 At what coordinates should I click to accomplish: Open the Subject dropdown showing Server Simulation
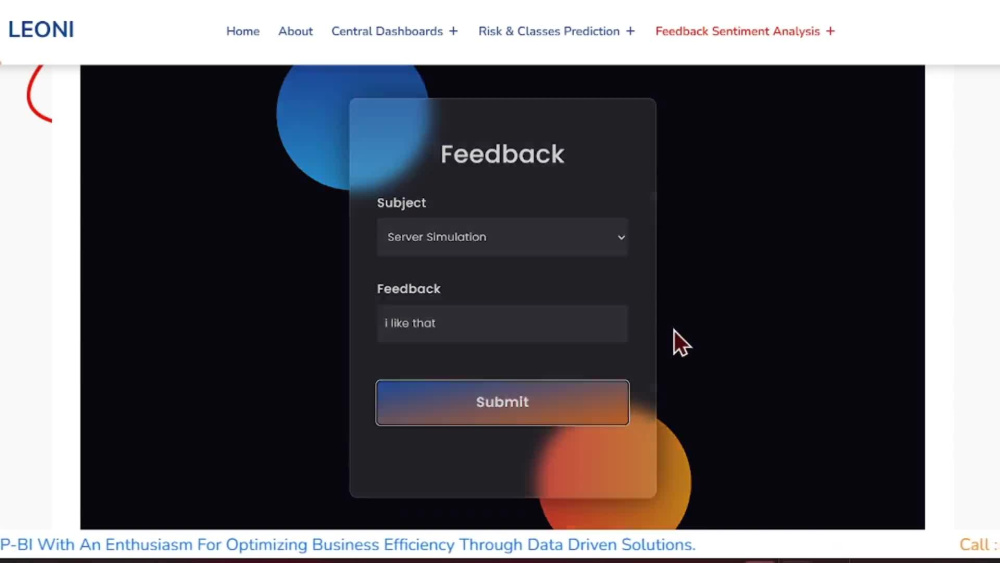[503, 237]
